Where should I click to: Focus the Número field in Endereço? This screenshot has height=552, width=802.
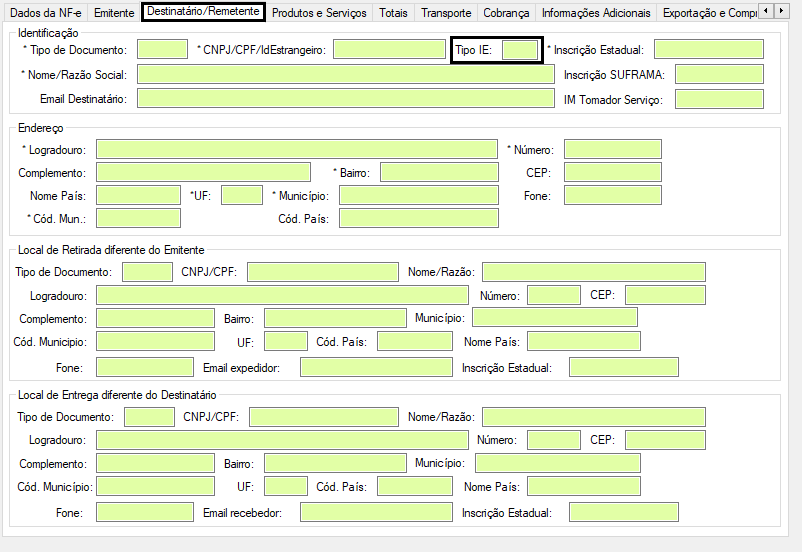613,149
